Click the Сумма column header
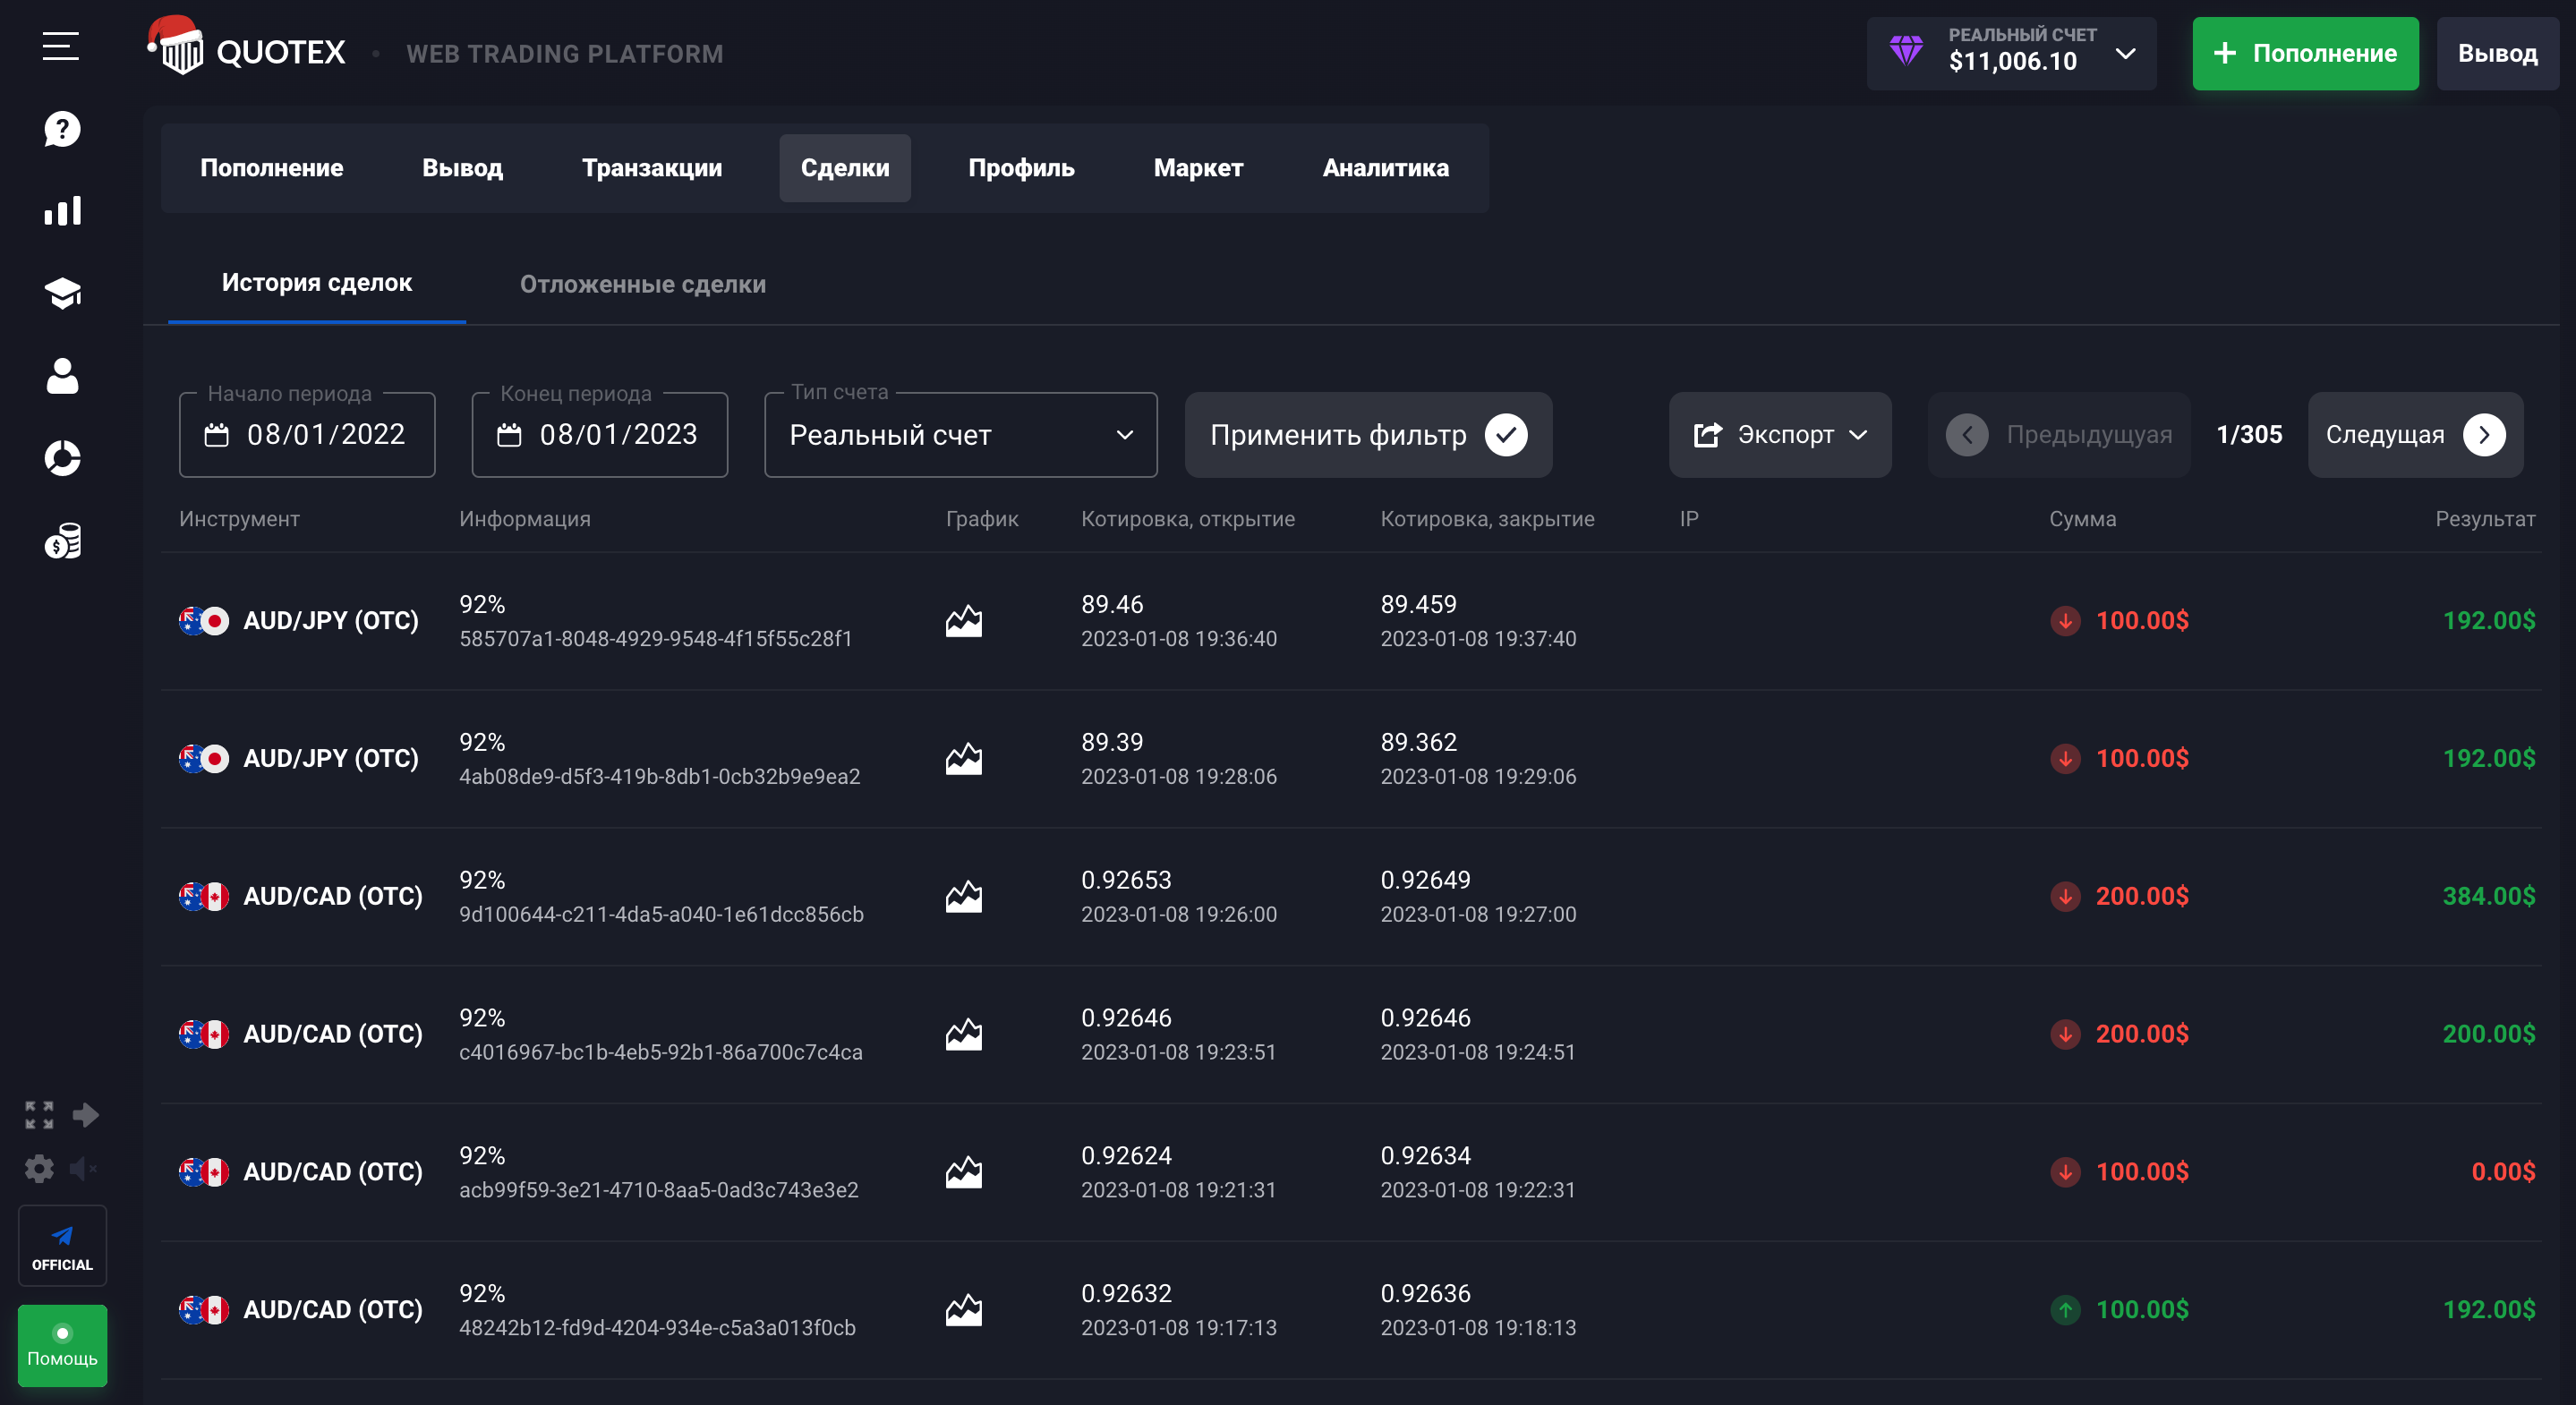This screenshot has width=2576, height=1405. (2082, 519)
